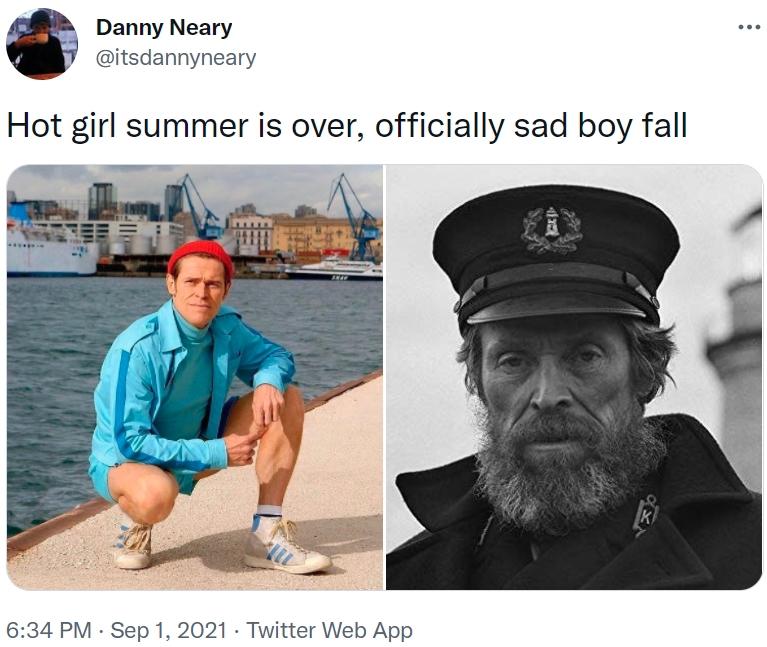Click the tweet text about sad boy fall
The width and height of the screenshot is (767, 647).
[347, 126]
